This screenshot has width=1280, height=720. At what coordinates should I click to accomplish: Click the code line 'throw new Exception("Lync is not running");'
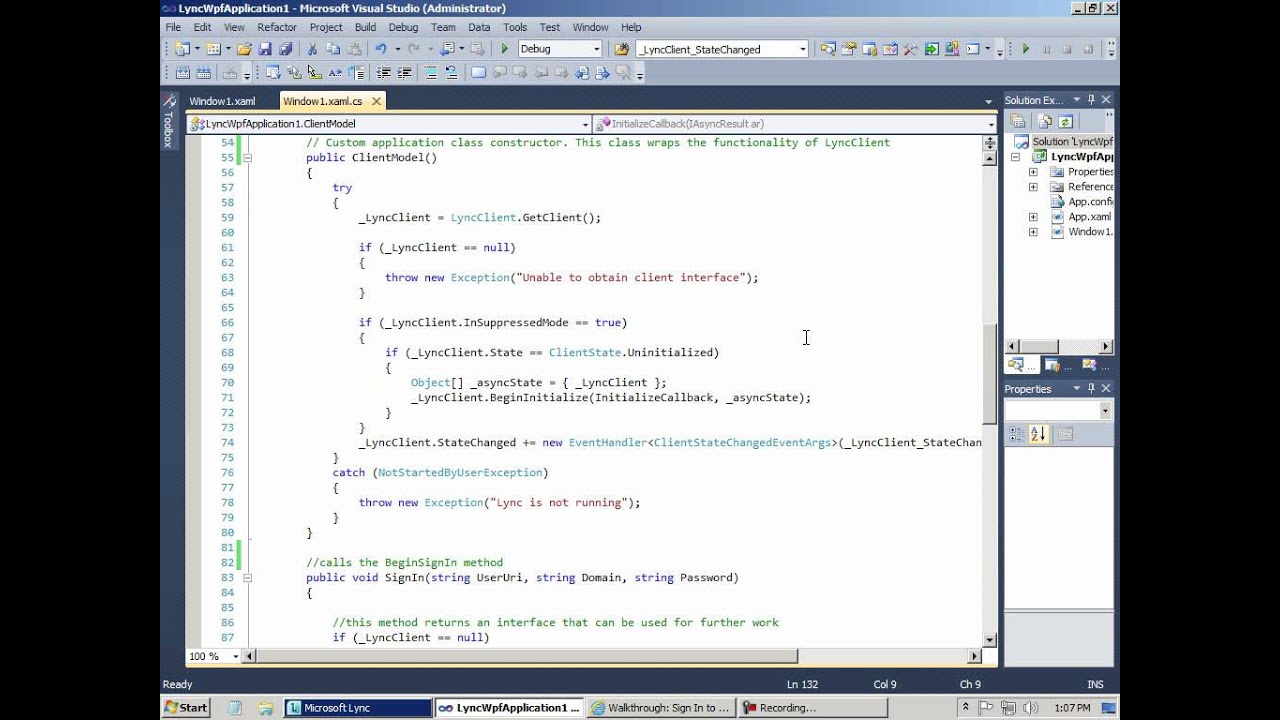499,503
